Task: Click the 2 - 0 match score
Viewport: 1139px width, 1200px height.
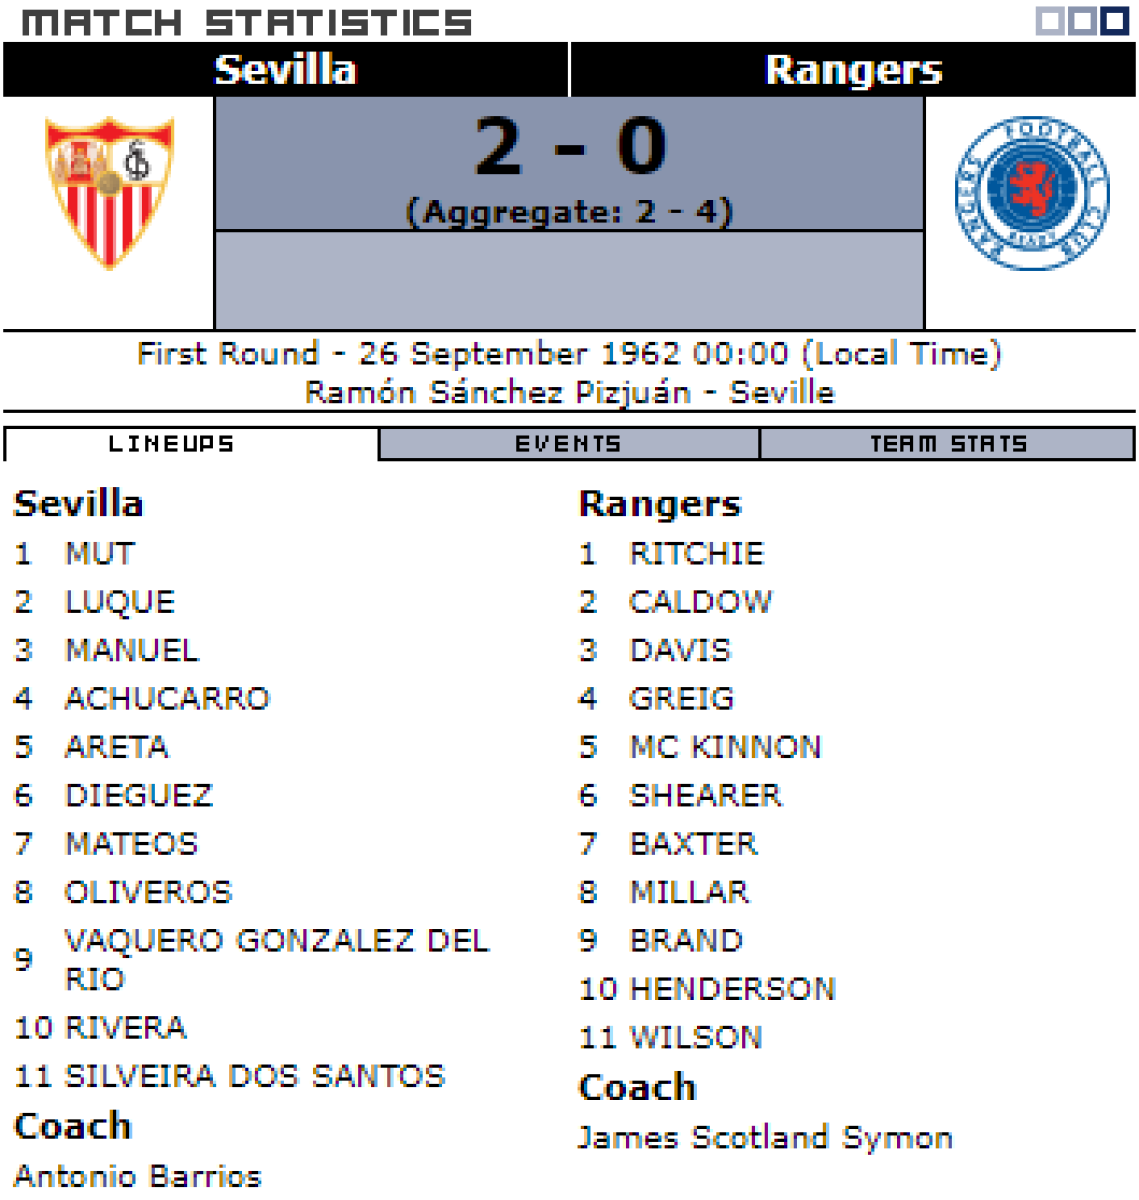Action: [569, 147]
